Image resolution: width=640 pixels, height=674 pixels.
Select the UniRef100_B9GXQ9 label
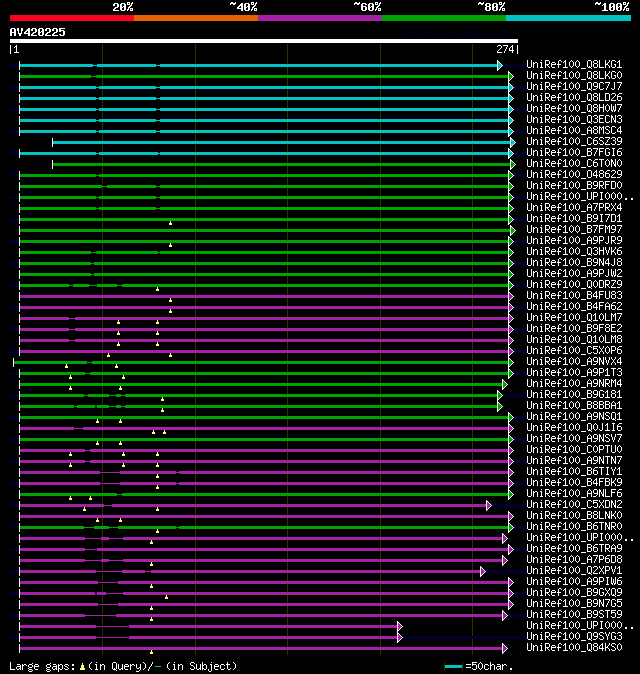click(574, 593)
